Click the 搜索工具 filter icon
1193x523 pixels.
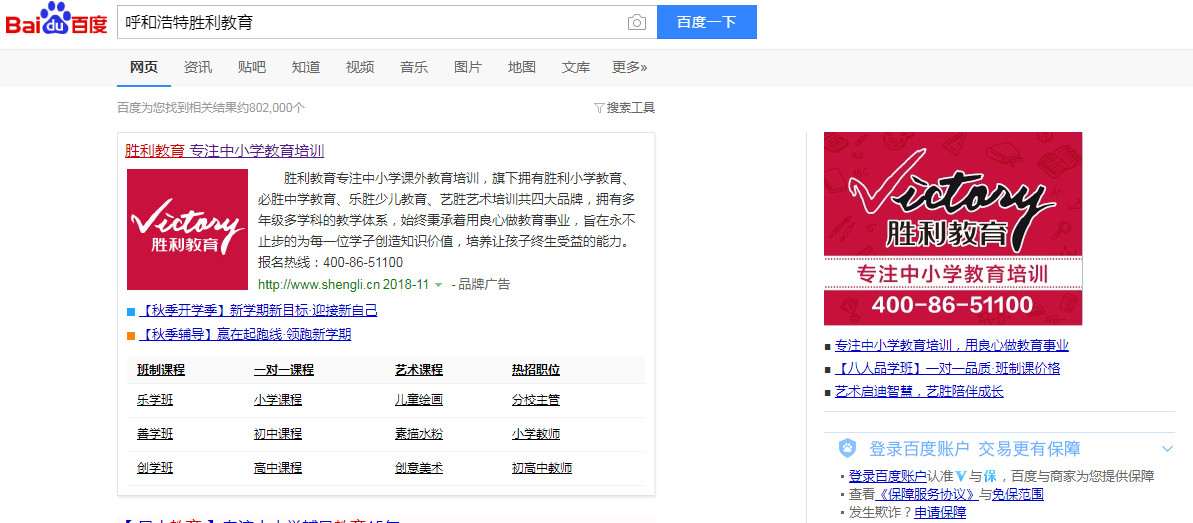599,108
